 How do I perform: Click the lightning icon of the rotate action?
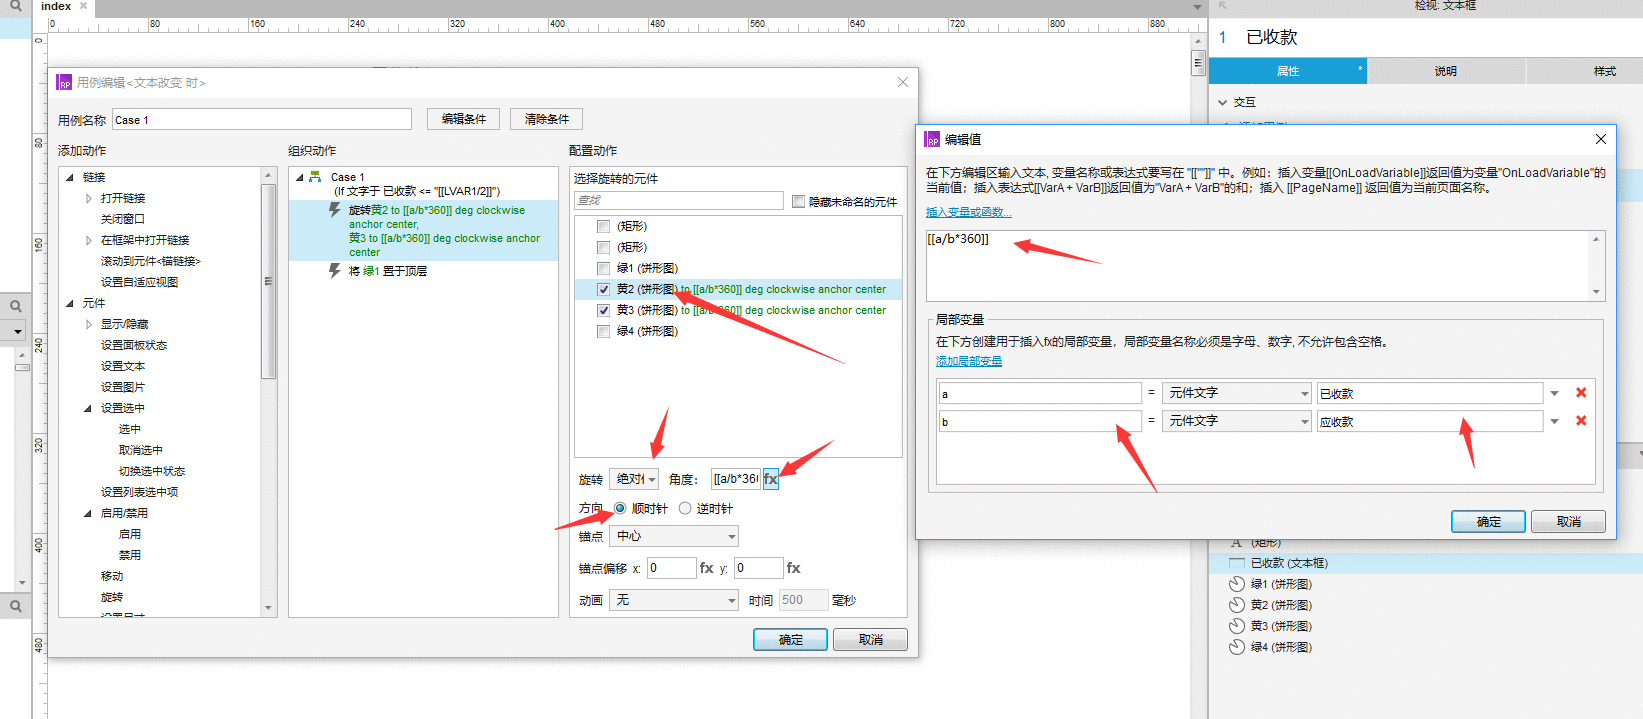pos(335,210)
